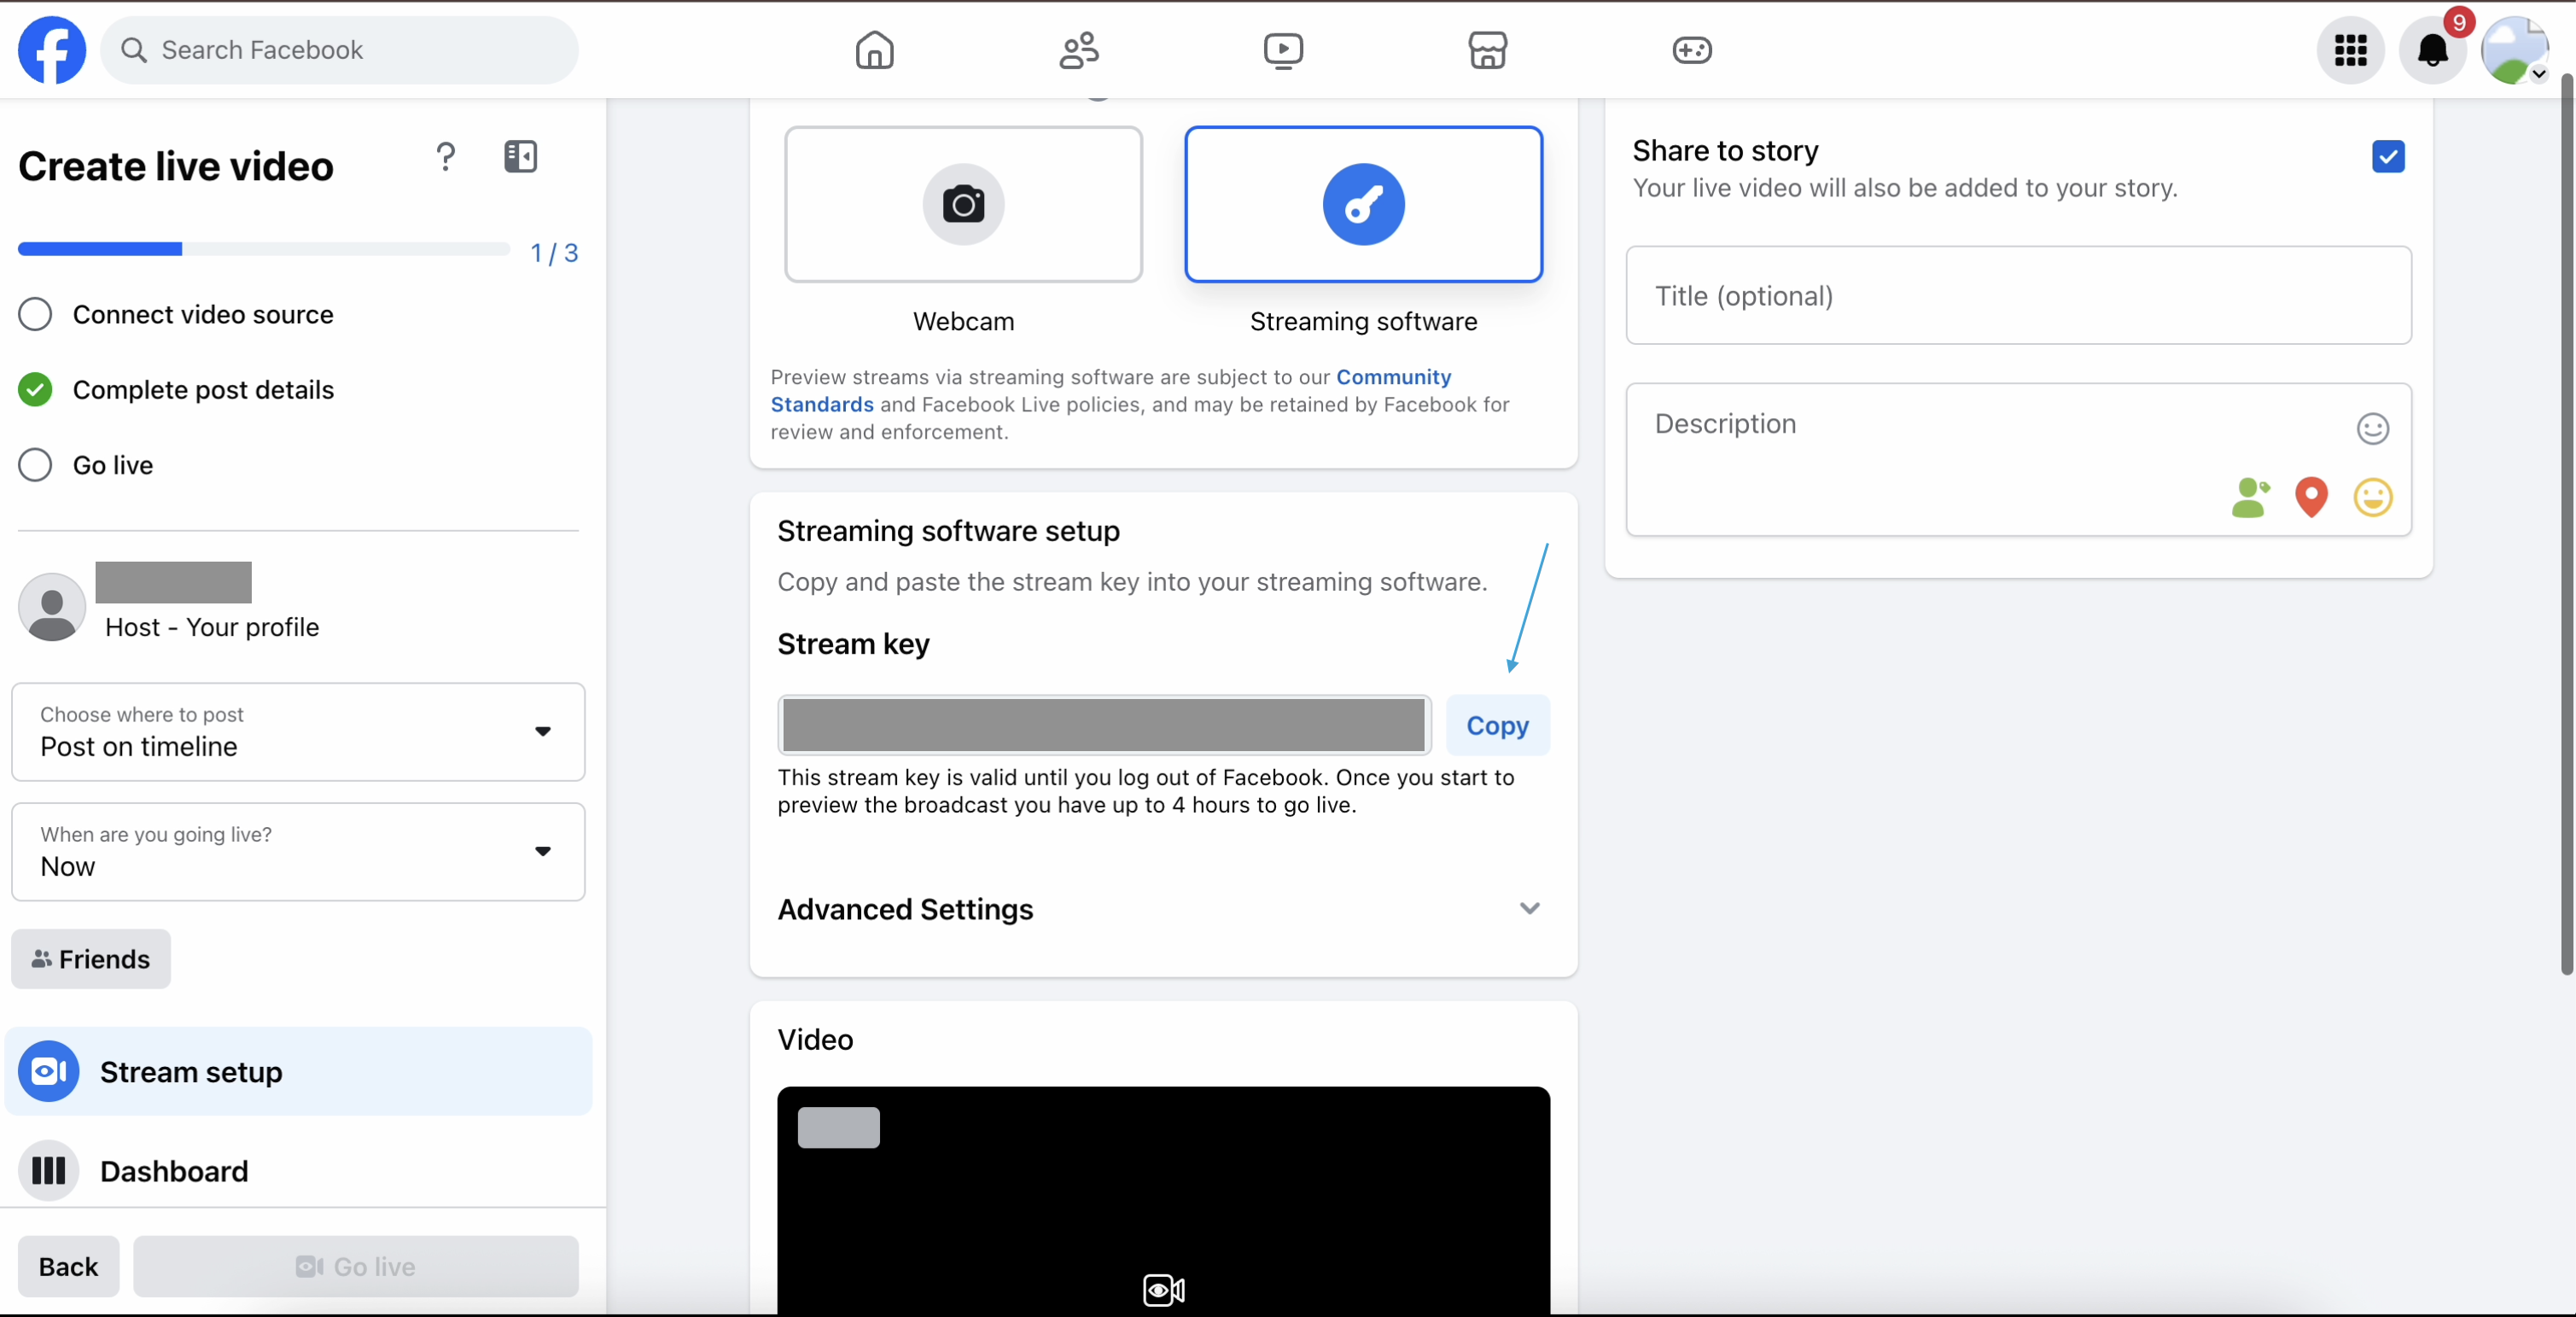Click the stream key field
Viewport: 2576px width, 1317px height.
[x=1104, y=725]
